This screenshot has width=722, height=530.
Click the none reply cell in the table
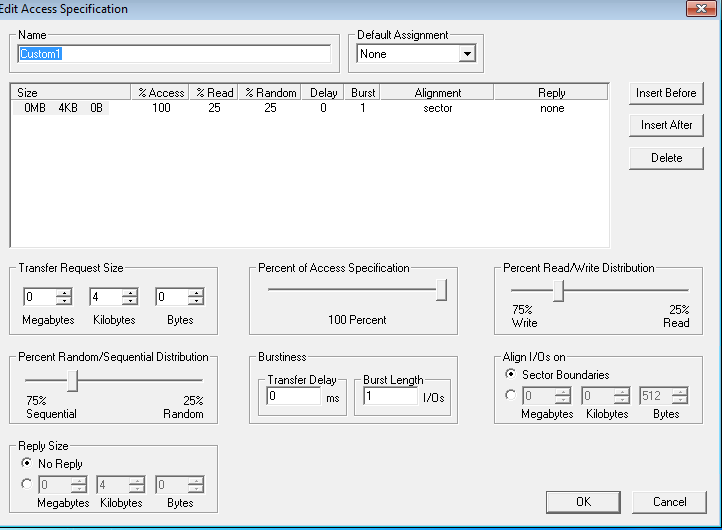[552, 108]
